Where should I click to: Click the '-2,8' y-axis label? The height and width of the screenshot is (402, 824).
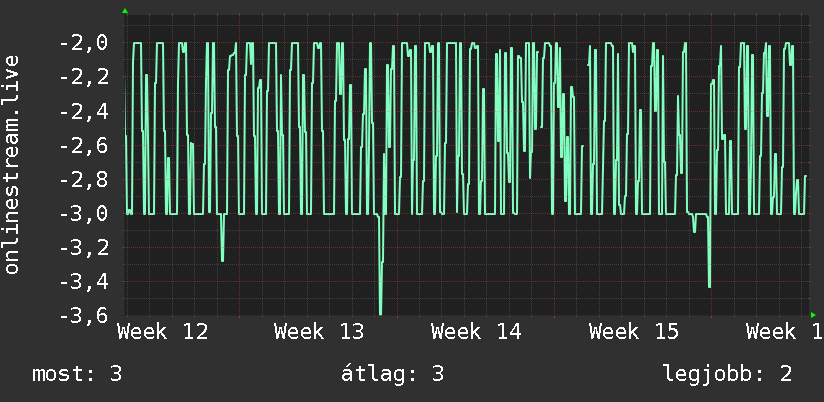83,180
